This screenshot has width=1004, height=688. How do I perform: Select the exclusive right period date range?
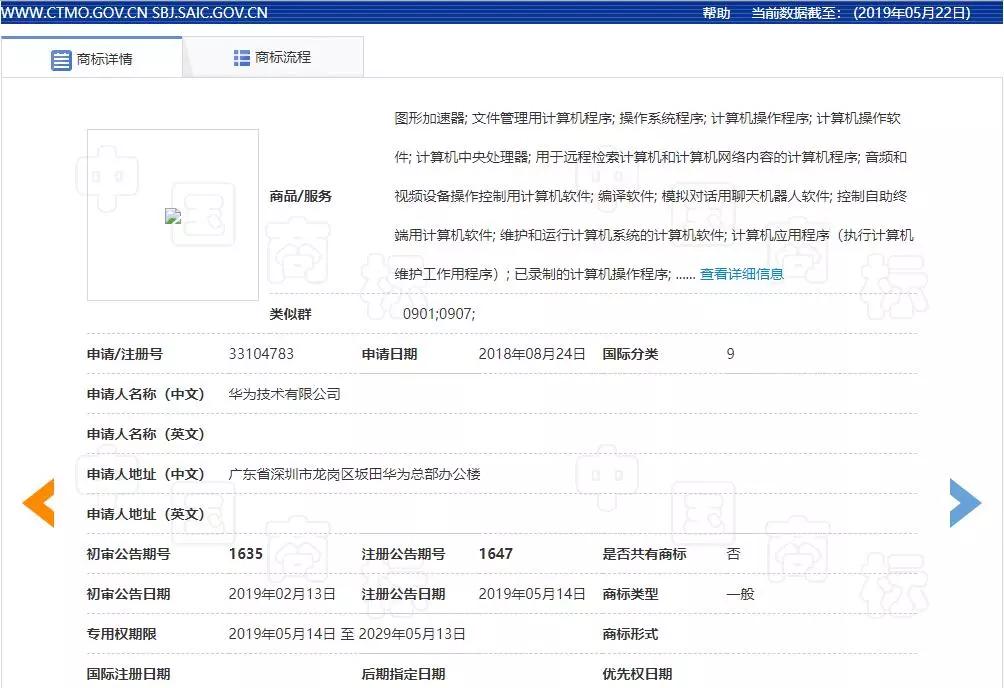[x=347, y=634]
